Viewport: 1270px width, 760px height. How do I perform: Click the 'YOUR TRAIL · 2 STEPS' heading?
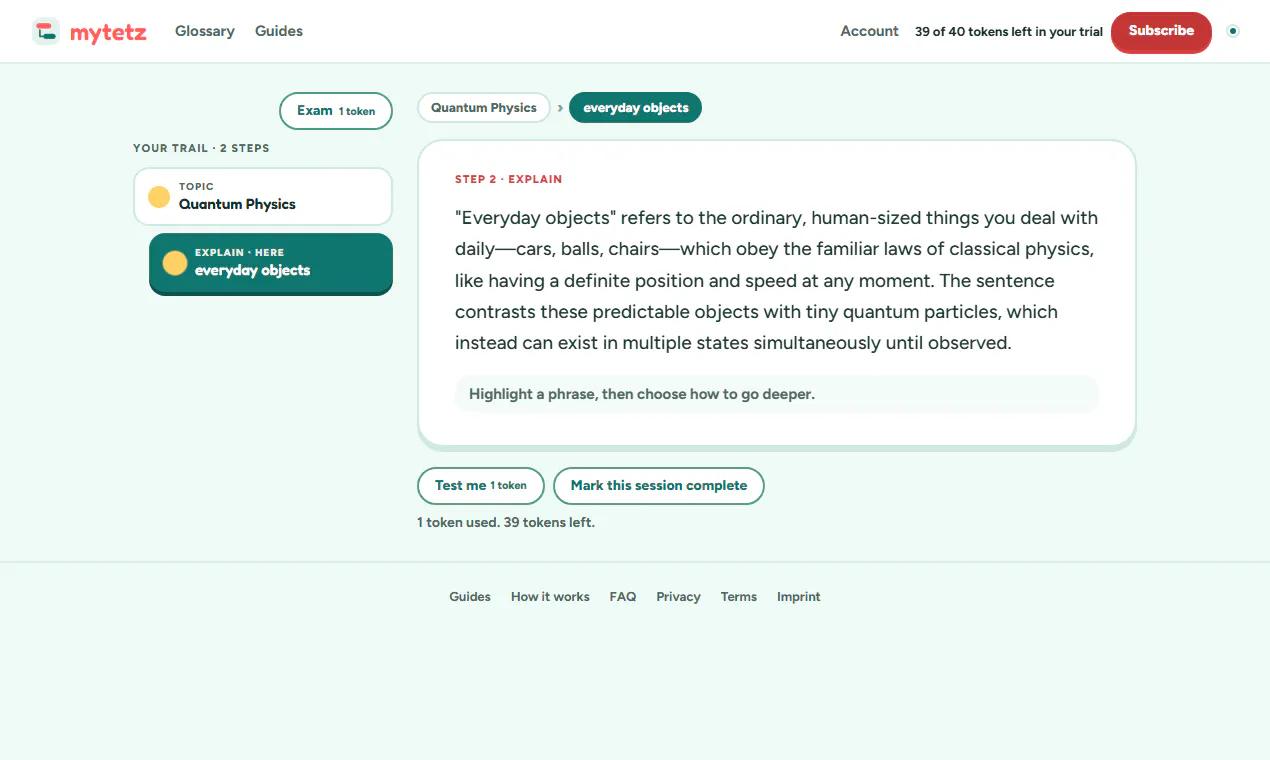tap(201, 148)
